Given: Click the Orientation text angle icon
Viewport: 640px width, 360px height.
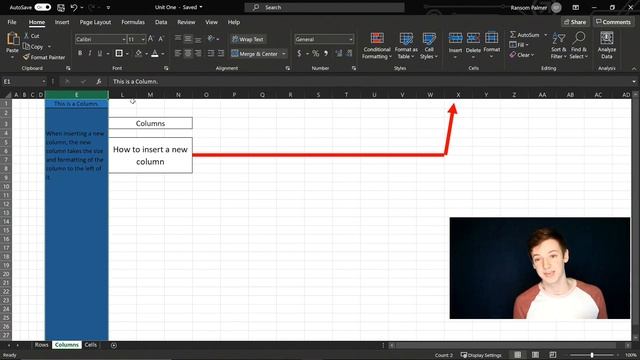Looking at the screenshot, I should pyautogui.click(x=211, y=38).
